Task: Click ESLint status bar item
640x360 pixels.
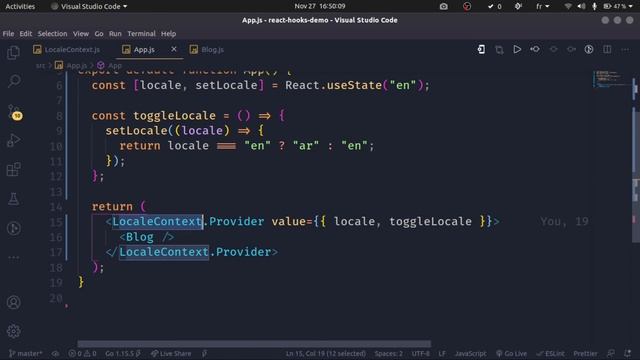Action: pyautogui.click(x=550, y=353)
